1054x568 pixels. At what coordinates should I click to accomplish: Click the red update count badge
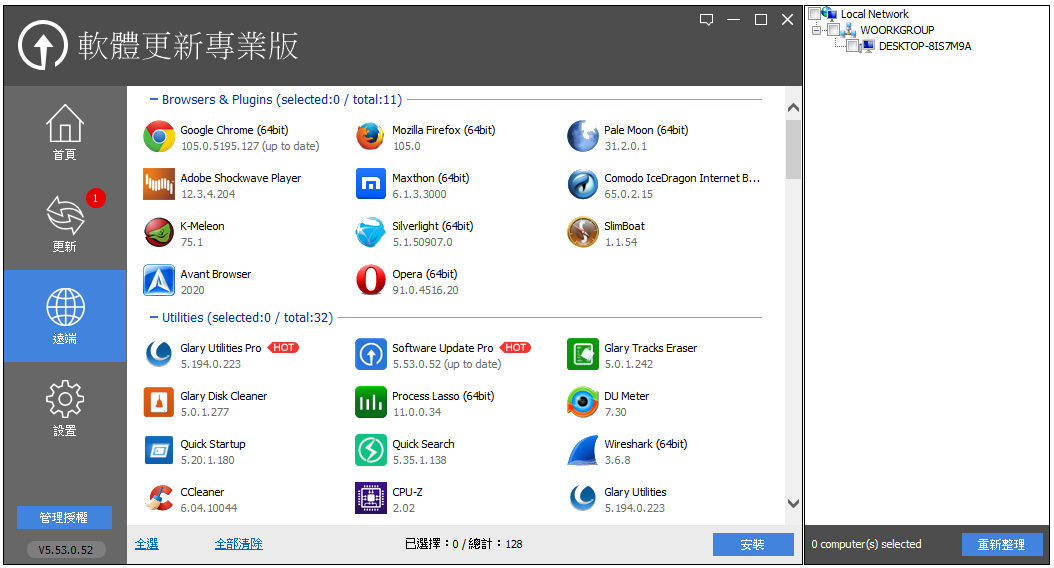95,198
